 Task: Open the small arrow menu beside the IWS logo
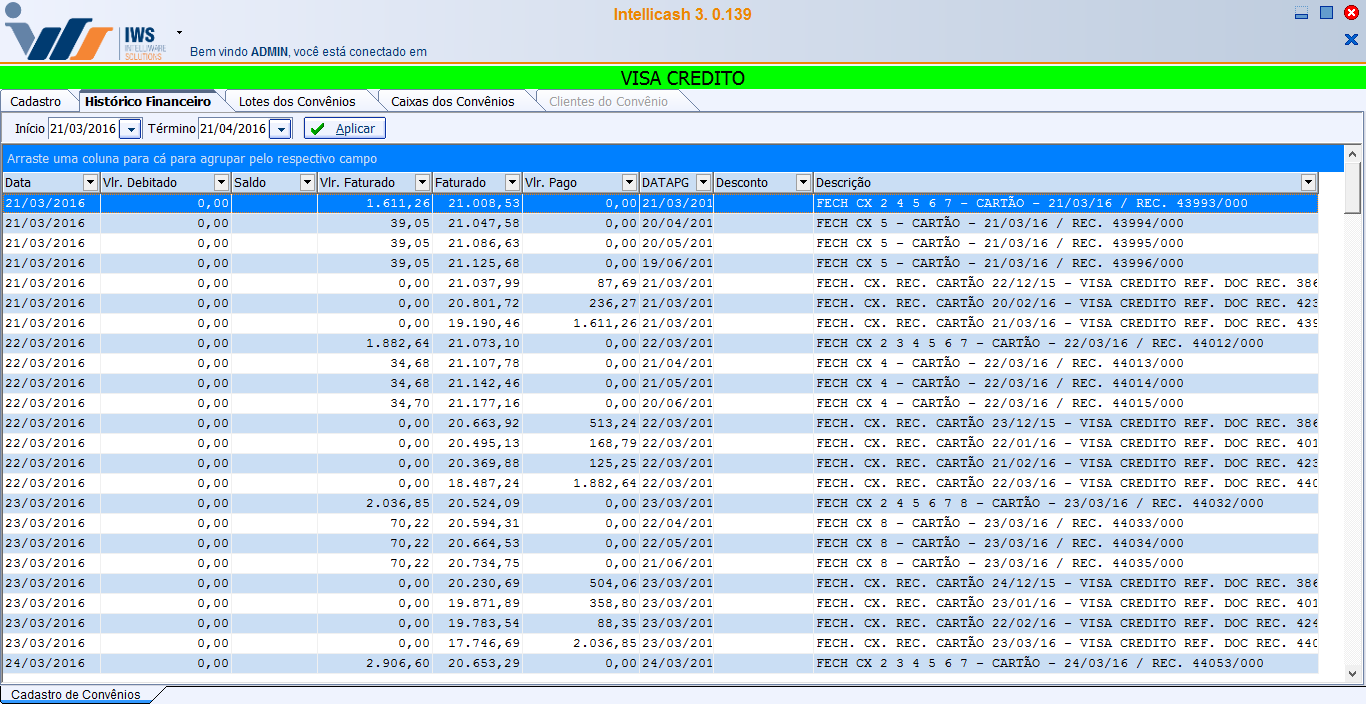tap(180, 32)
